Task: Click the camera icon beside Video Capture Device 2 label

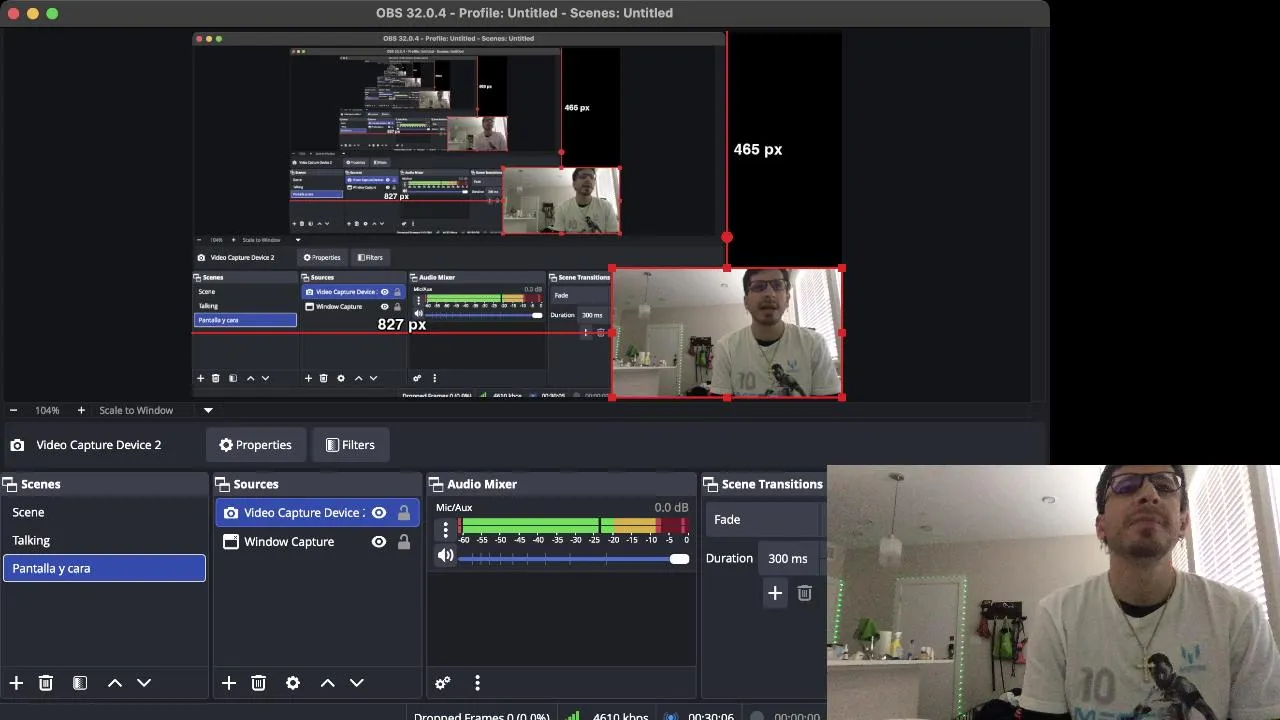Action: point(17,445)
